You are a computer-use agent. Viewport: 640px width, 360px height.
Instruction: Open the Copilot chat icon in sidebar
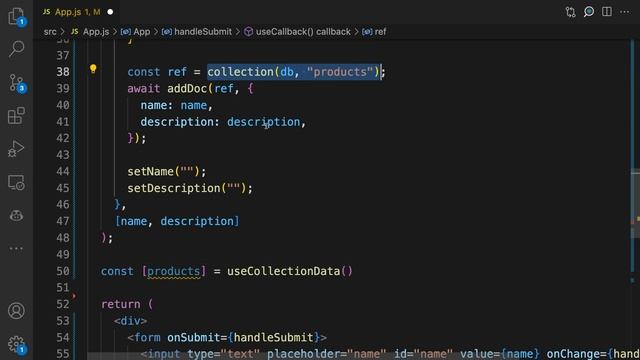pos(16,215)
